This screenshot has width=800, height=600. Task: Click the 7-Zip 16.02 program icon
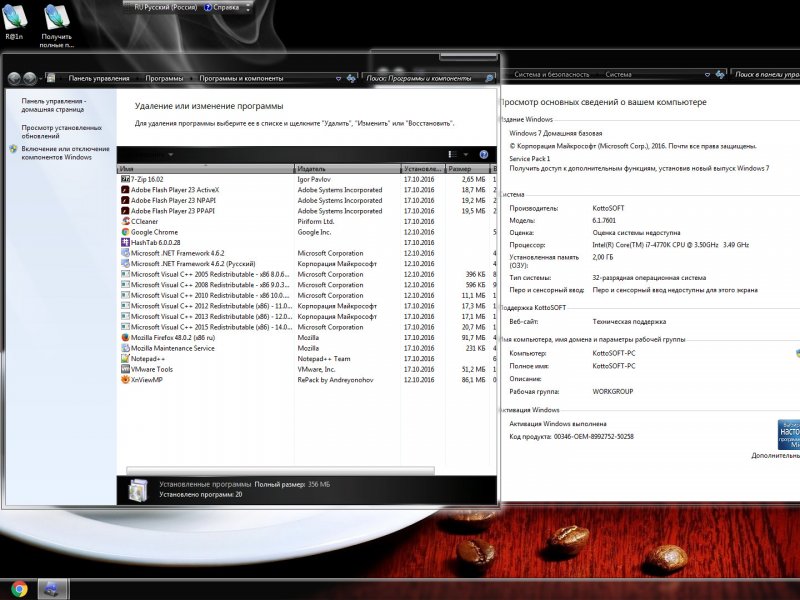coord(126,179)
